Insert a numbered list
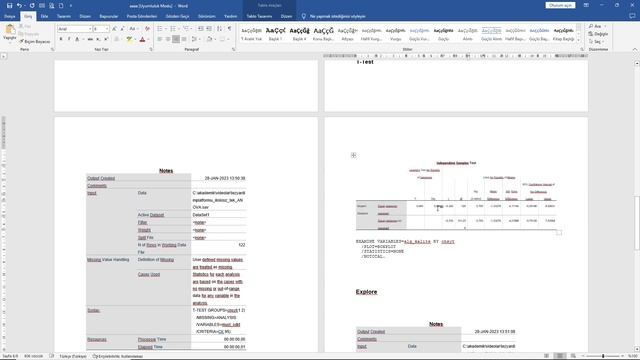This screenshot has height=360, width=640. click(x=174, y=29)
